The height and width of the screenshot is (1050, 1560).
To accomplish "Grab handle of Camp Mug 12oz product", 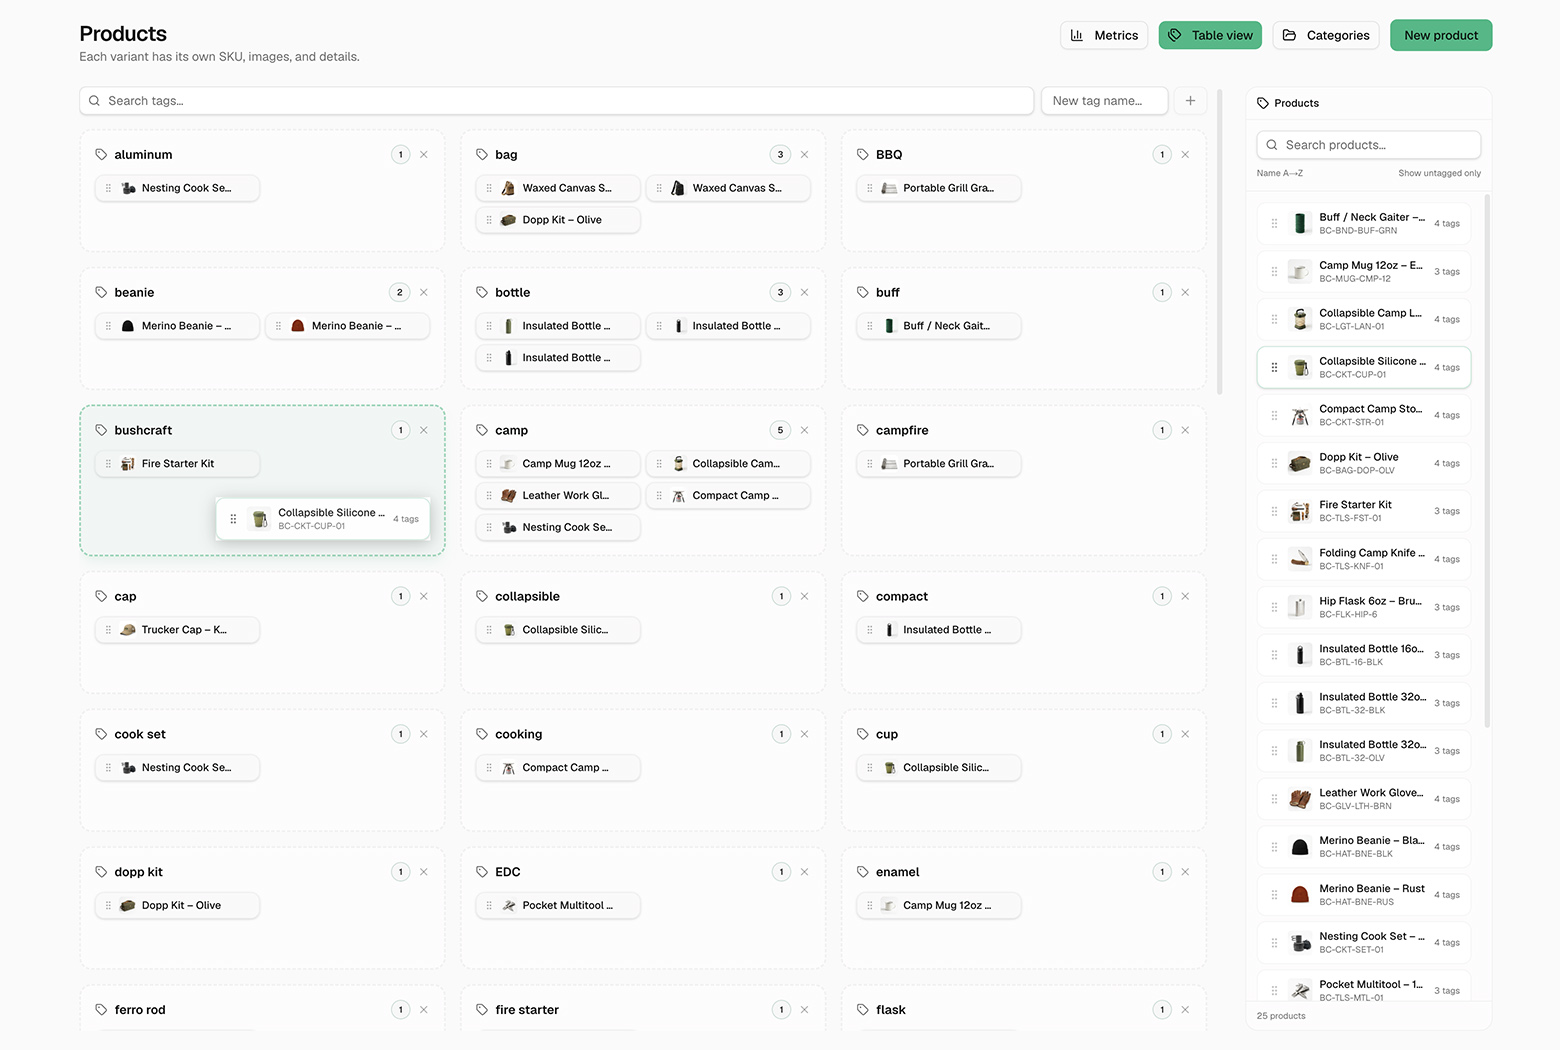I will coord(1274,271).
